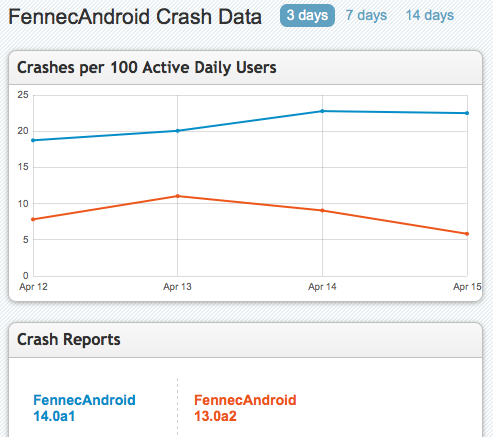Open the FennecAndroid 13.0a2 crash report link

245,408
